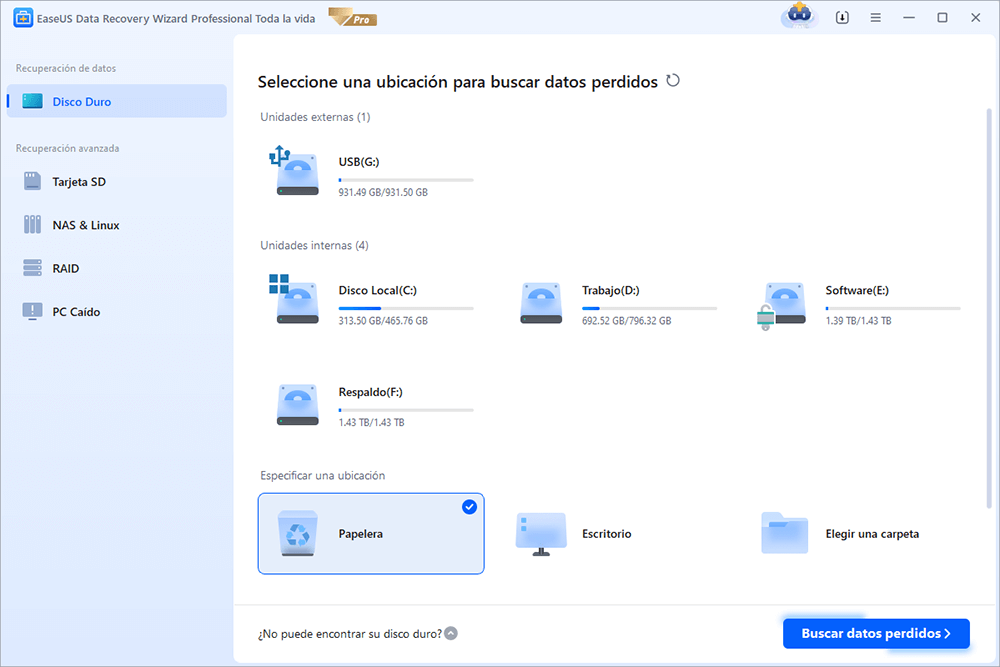Click the Trabajo(D:) label
Image resolution: width=1000 pixels, height=667 pixels.
[611, 290]
